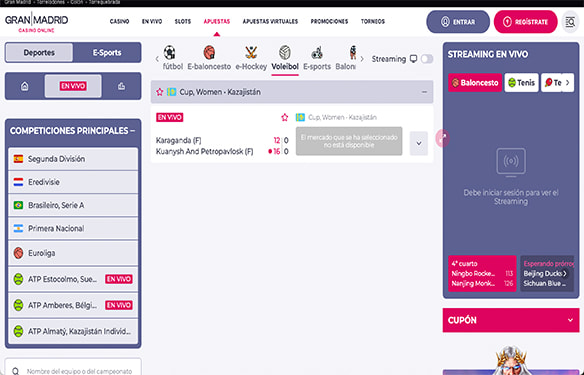Screen dimensions: 584x375
Task: Open the promotional character banner thumbnail
Action: point(511,360)
